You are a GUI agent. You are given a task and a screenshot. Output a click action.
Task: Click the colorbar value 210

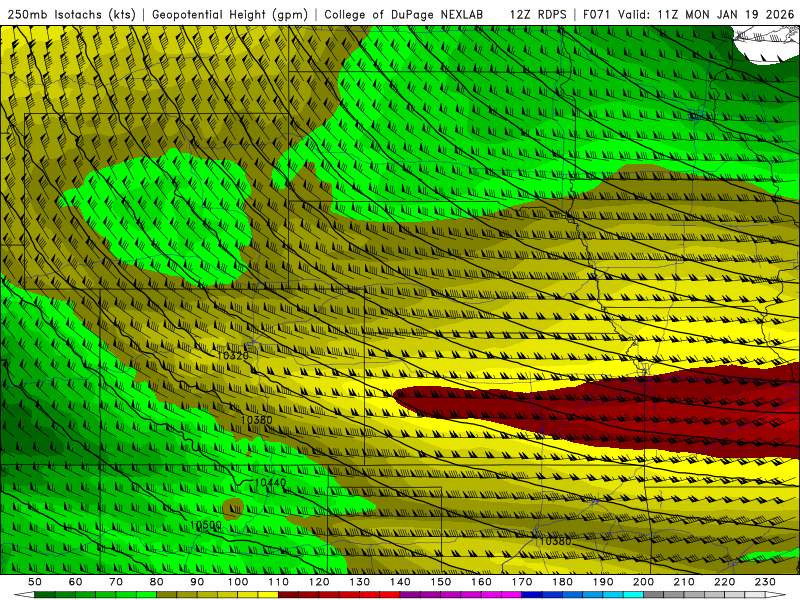(x=684, y=582)
